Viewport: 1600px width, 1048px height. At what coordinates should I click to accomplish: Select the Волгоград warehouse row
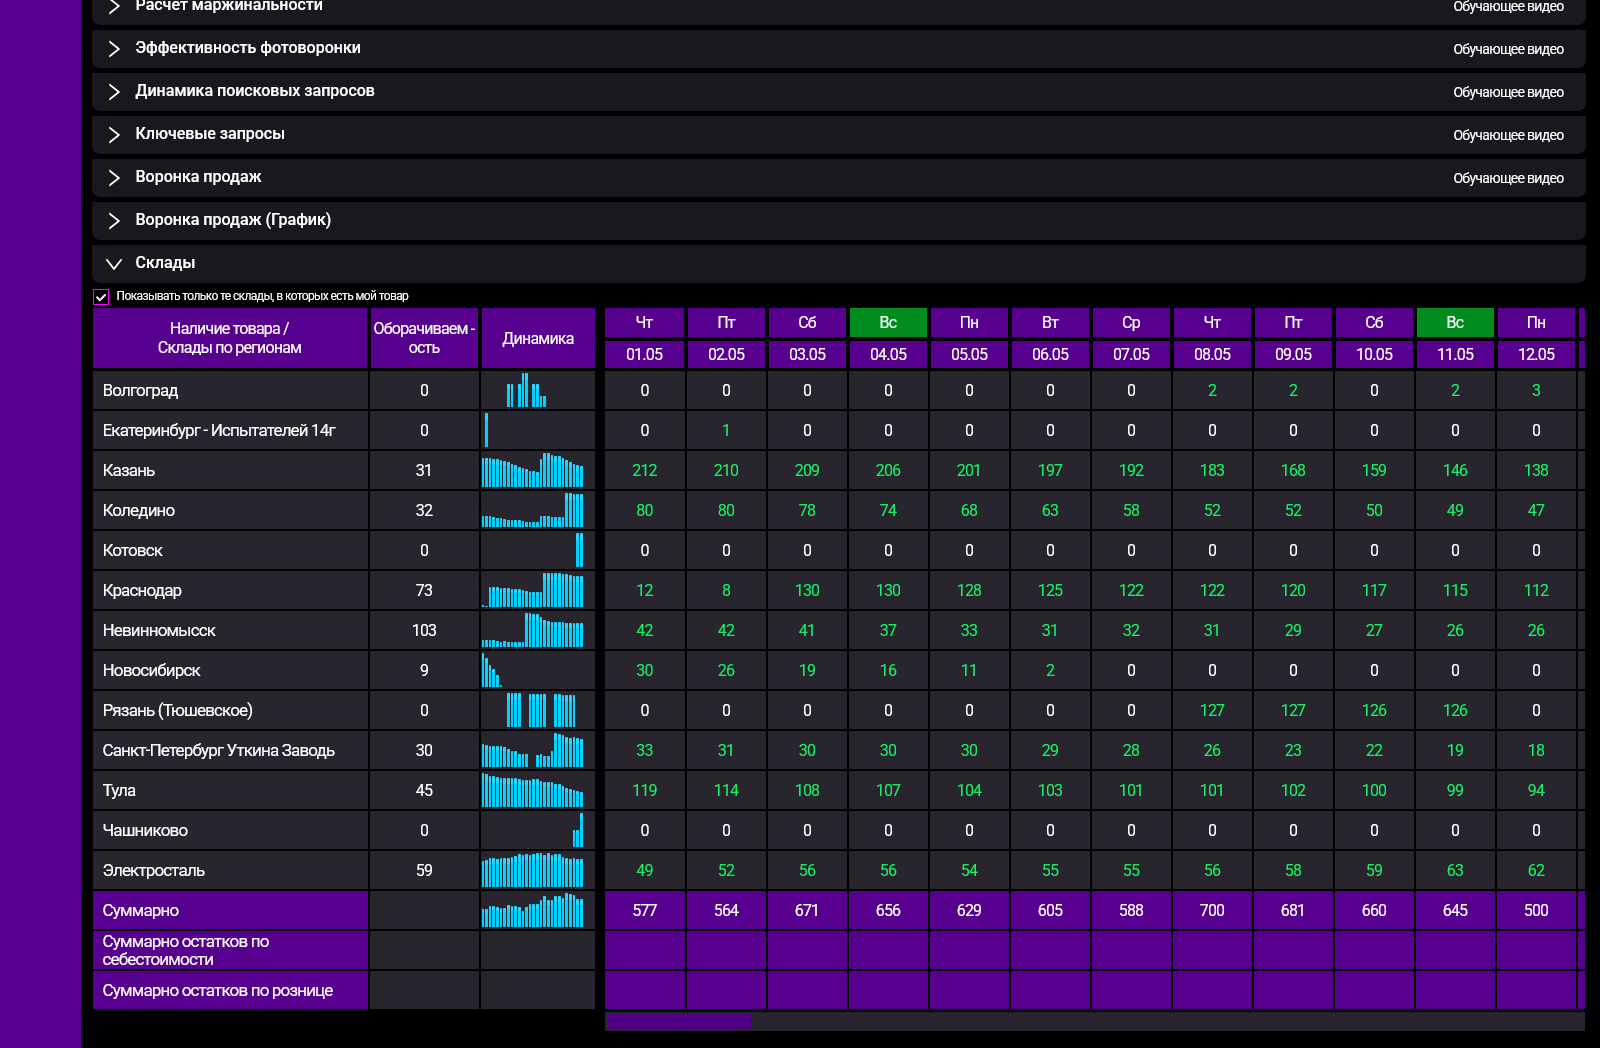point(230,390)
